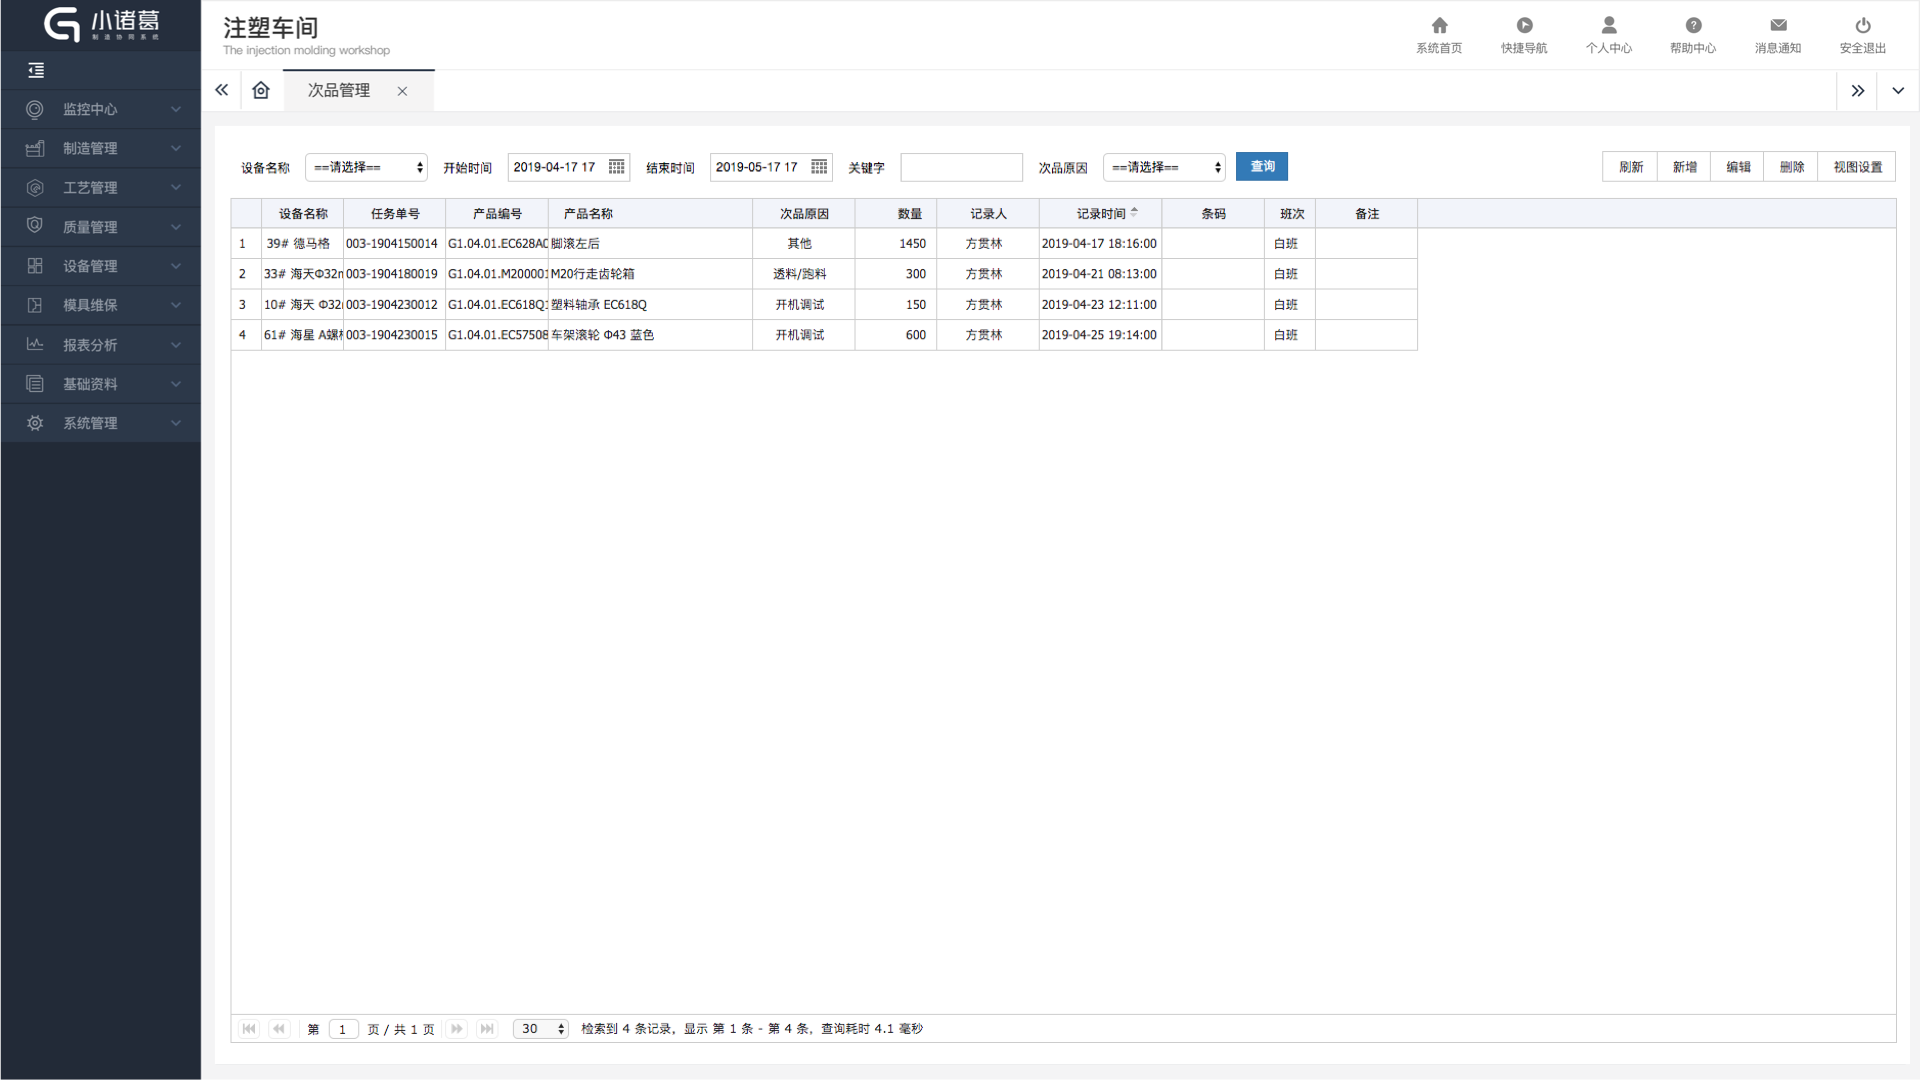Click the 关键字 keyword input field
Image resolution: width=1920 pixels, height=1080 pixels.
point(961,167)
